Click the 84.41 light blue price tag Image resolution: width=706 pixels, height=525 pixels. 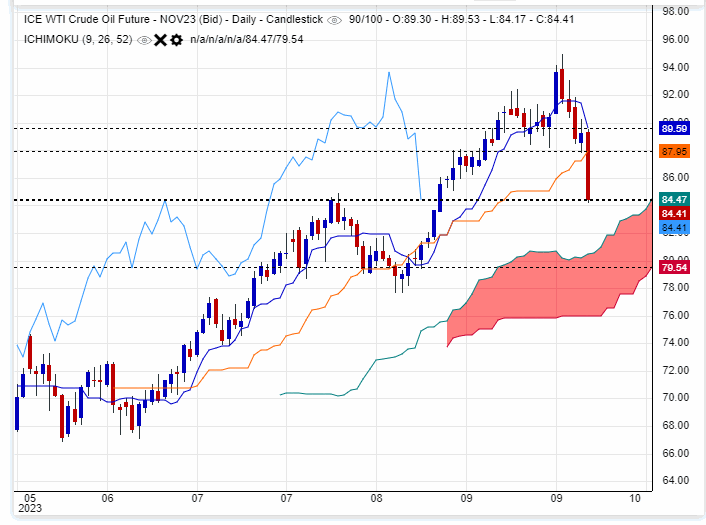tap(674, 227)
